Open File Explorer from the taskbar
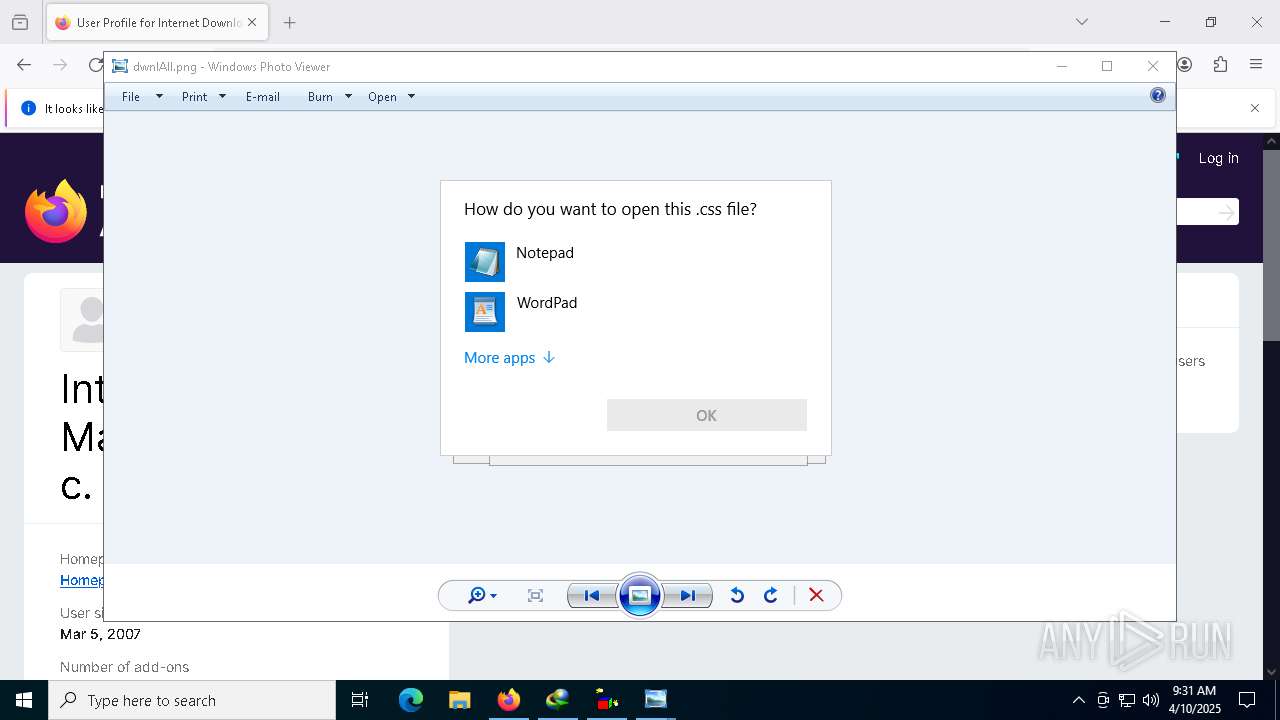This screenshot has width=1280, height=720. 459,700
